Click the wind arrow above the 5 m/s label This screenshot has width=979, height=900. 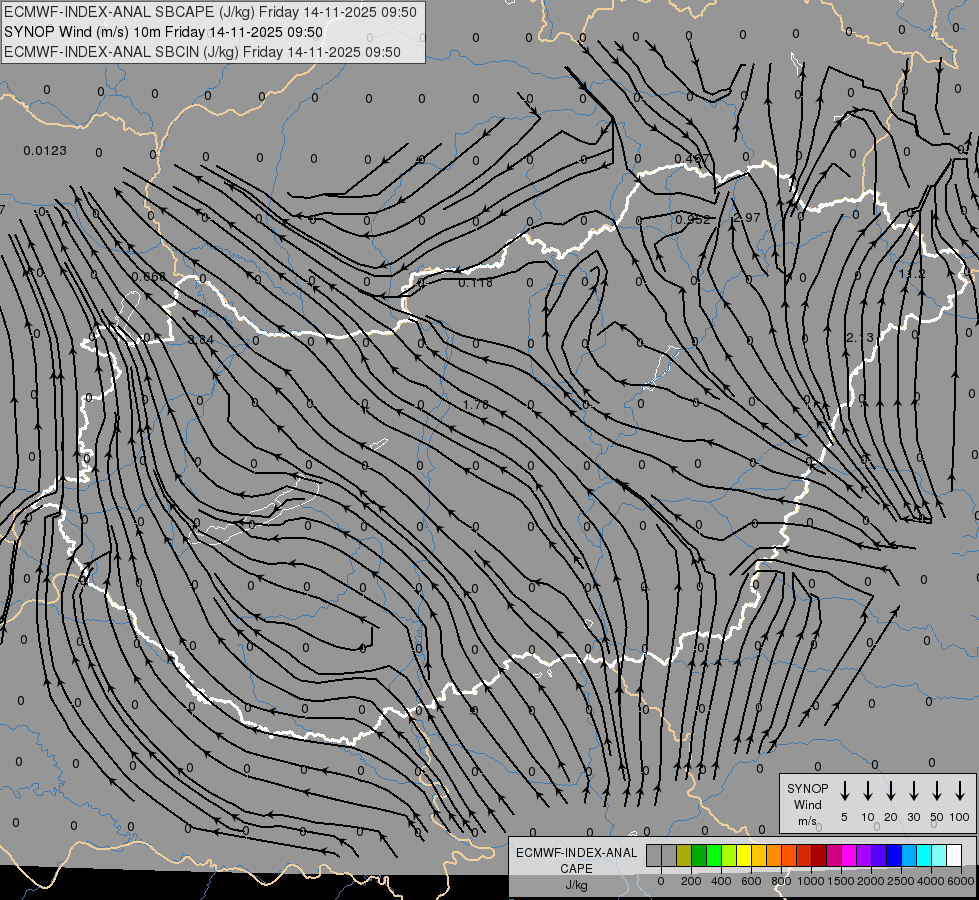tap(845, 791)
